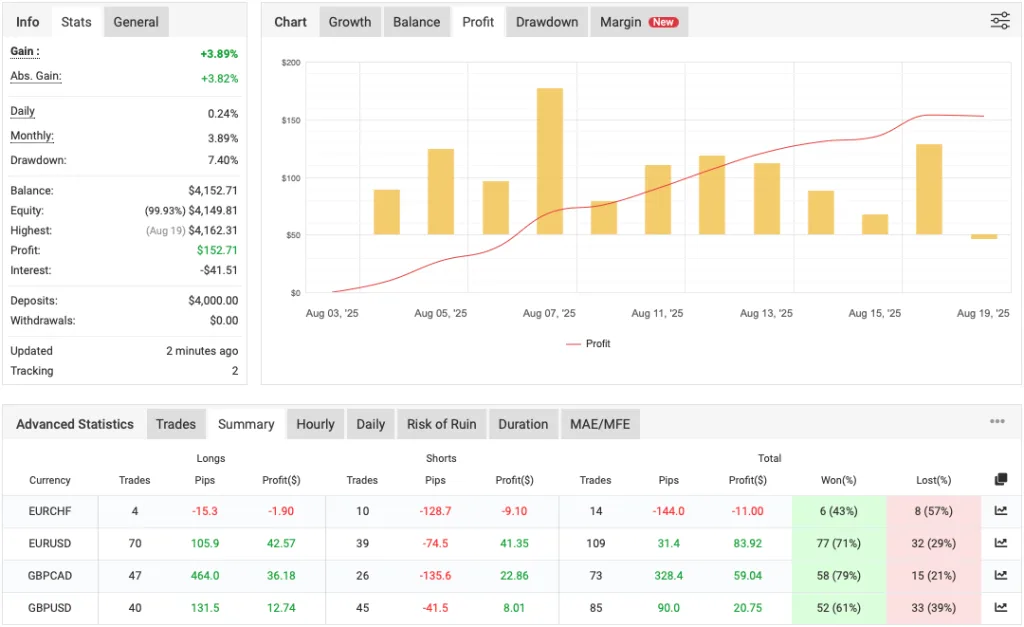Switch to the Balance tab
The width and height of the screenshot is (1024, 627).
(x=417, y=21)
